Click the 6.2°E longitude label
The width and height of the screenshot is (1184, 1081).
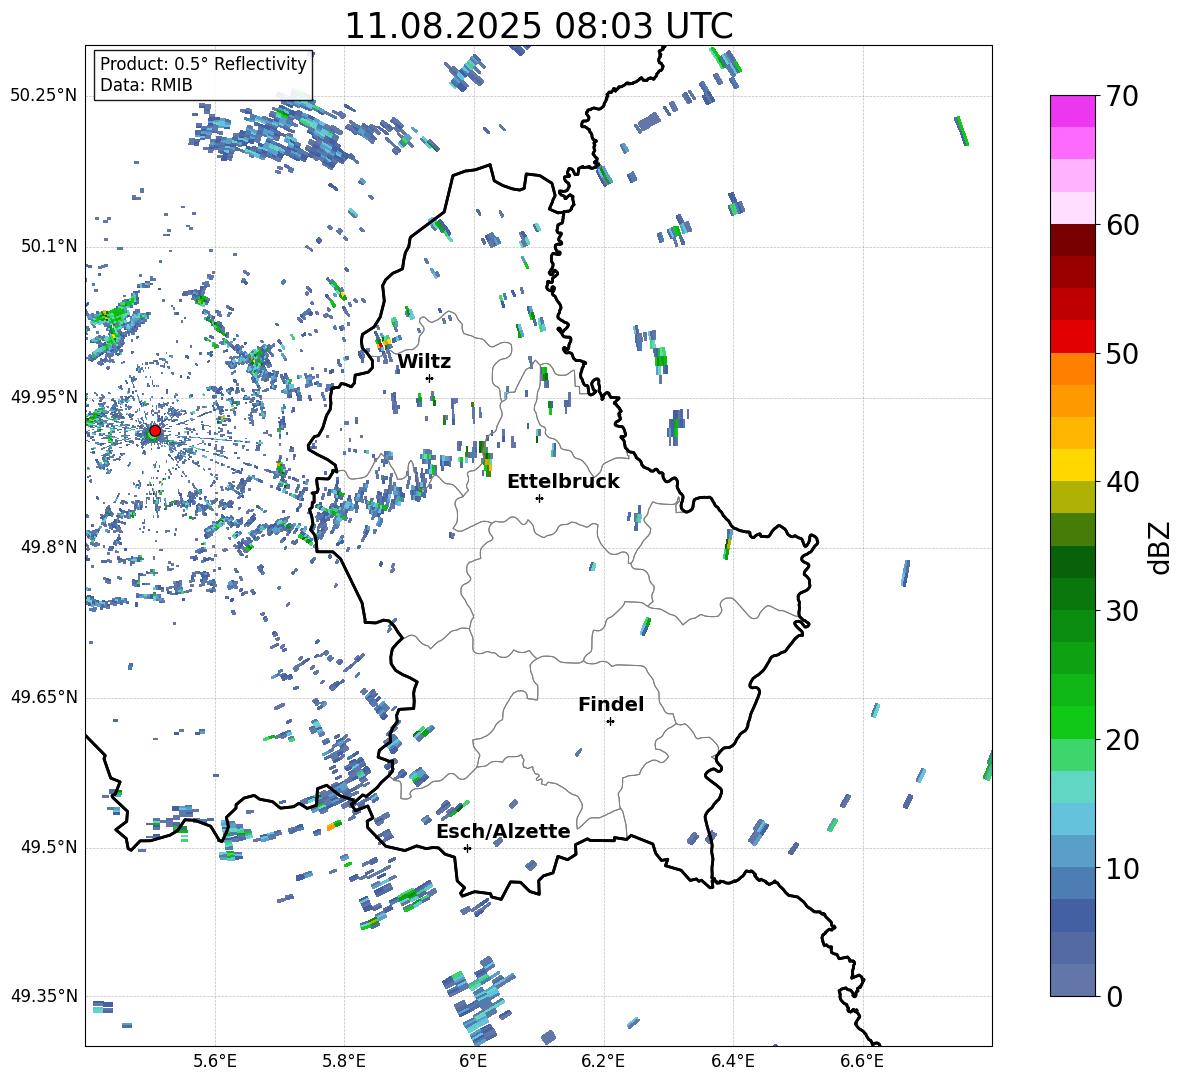pos(603,1062)
